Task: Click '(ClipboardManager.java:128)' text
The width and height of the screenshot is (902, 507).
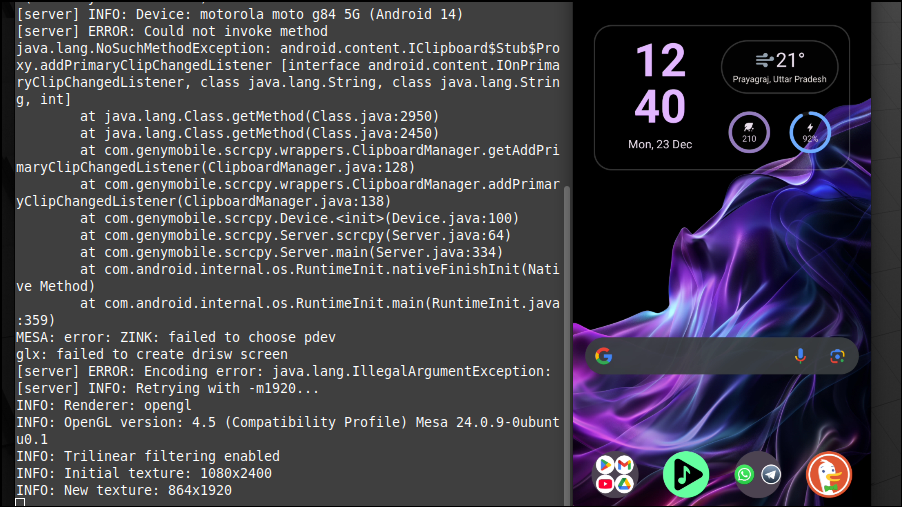Action: pos(308,167)
